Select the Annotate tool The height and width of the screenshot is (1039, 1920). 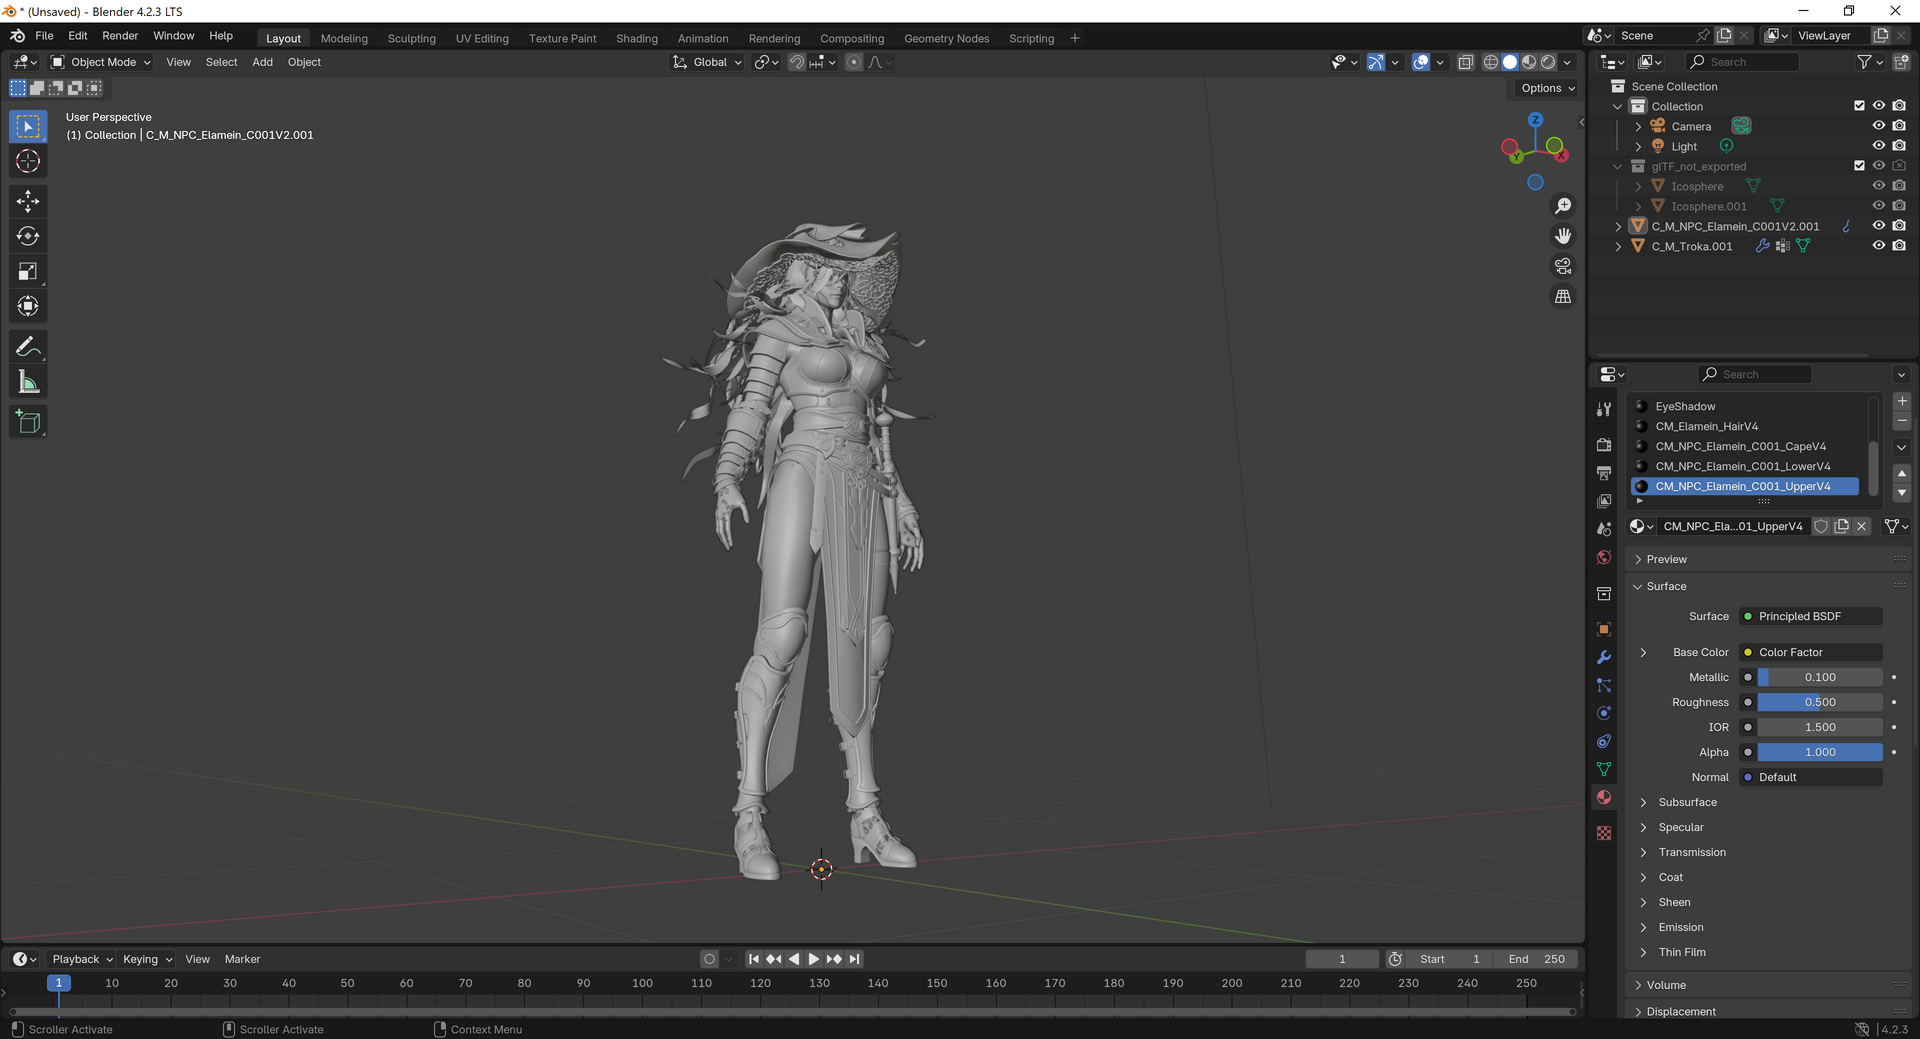[x=28, y=347]
